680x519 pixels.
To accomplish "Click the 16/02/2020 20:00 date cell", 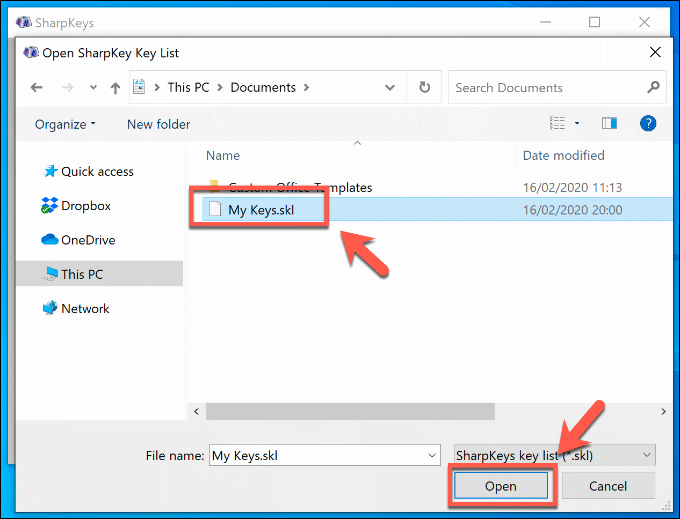I will point(572,210).
